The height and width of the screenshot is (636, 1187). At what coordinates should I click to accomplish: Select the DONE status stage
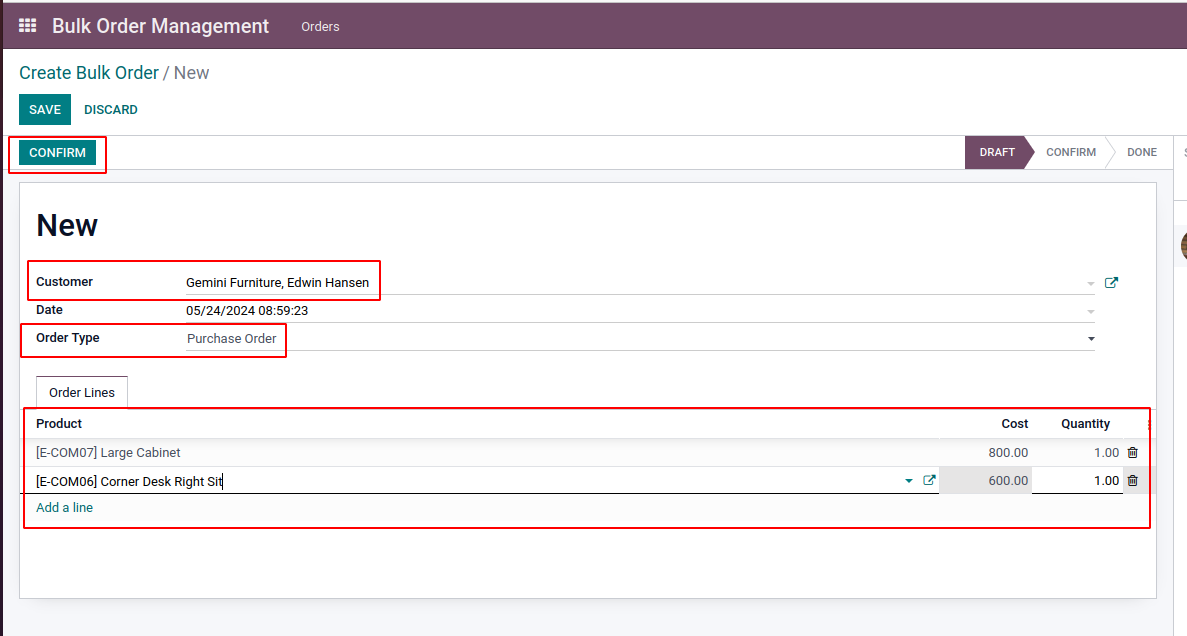point(1142,152)
